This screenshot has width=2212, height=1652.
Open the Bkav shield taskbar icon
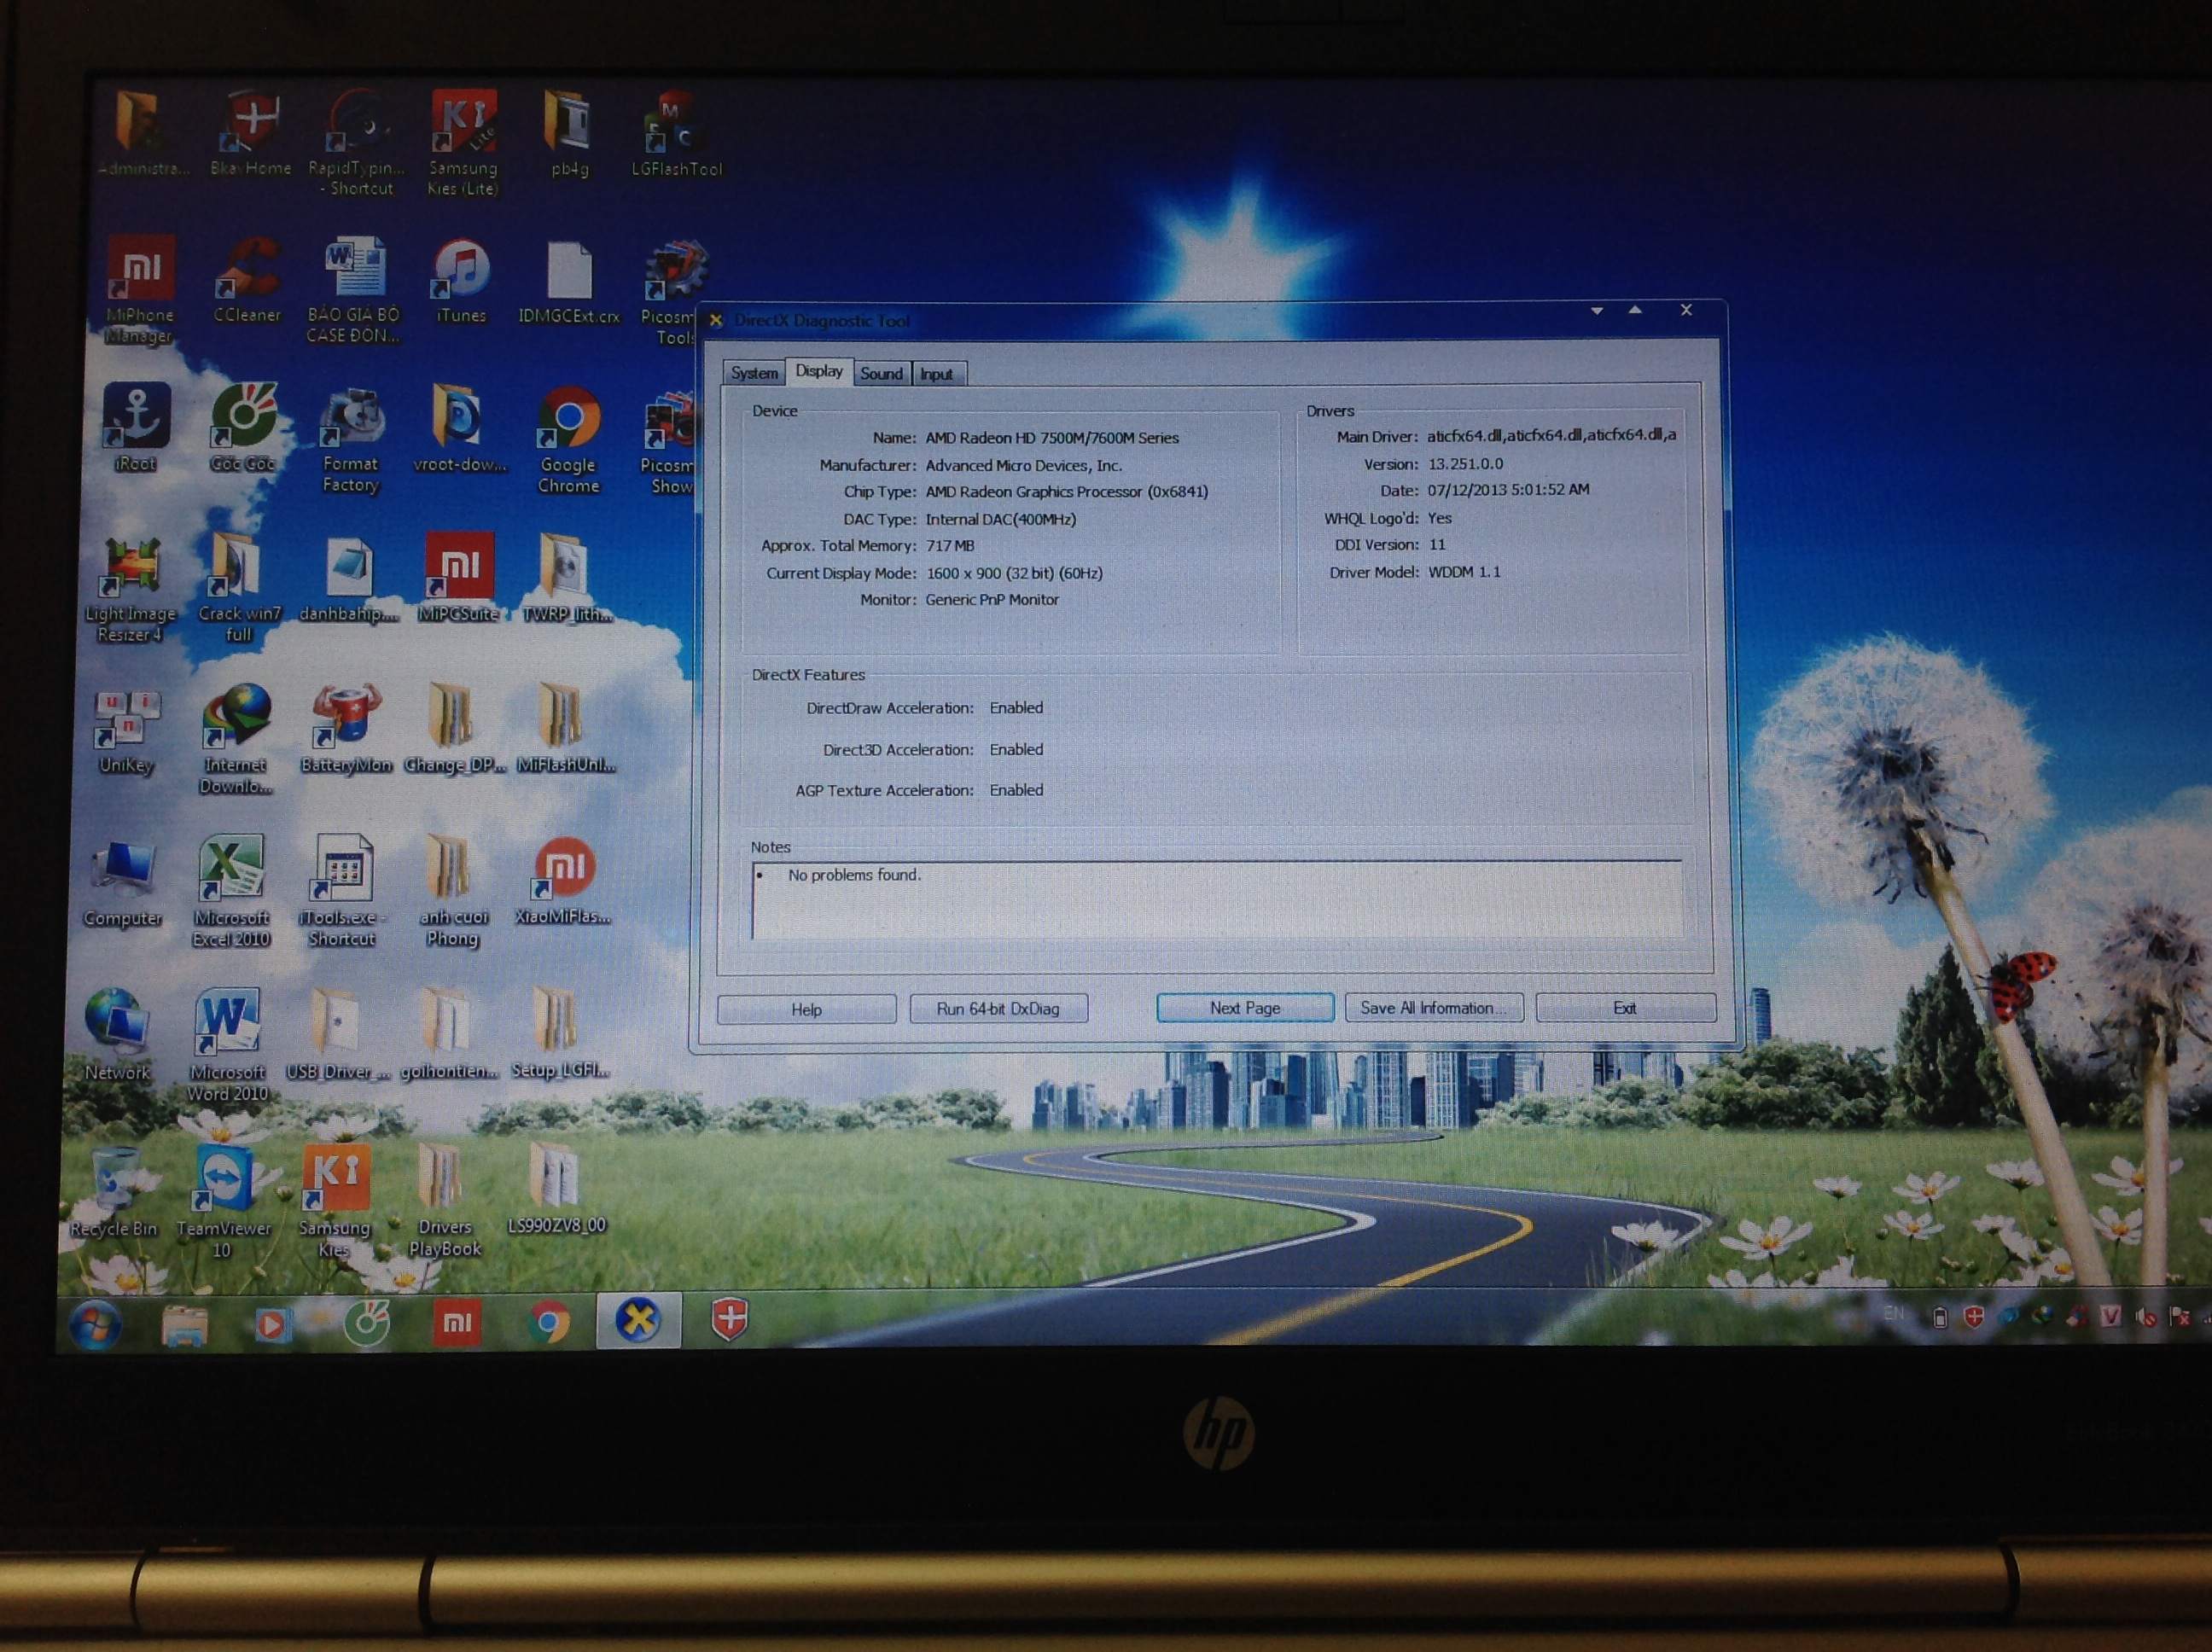(x=730, y=1319)
